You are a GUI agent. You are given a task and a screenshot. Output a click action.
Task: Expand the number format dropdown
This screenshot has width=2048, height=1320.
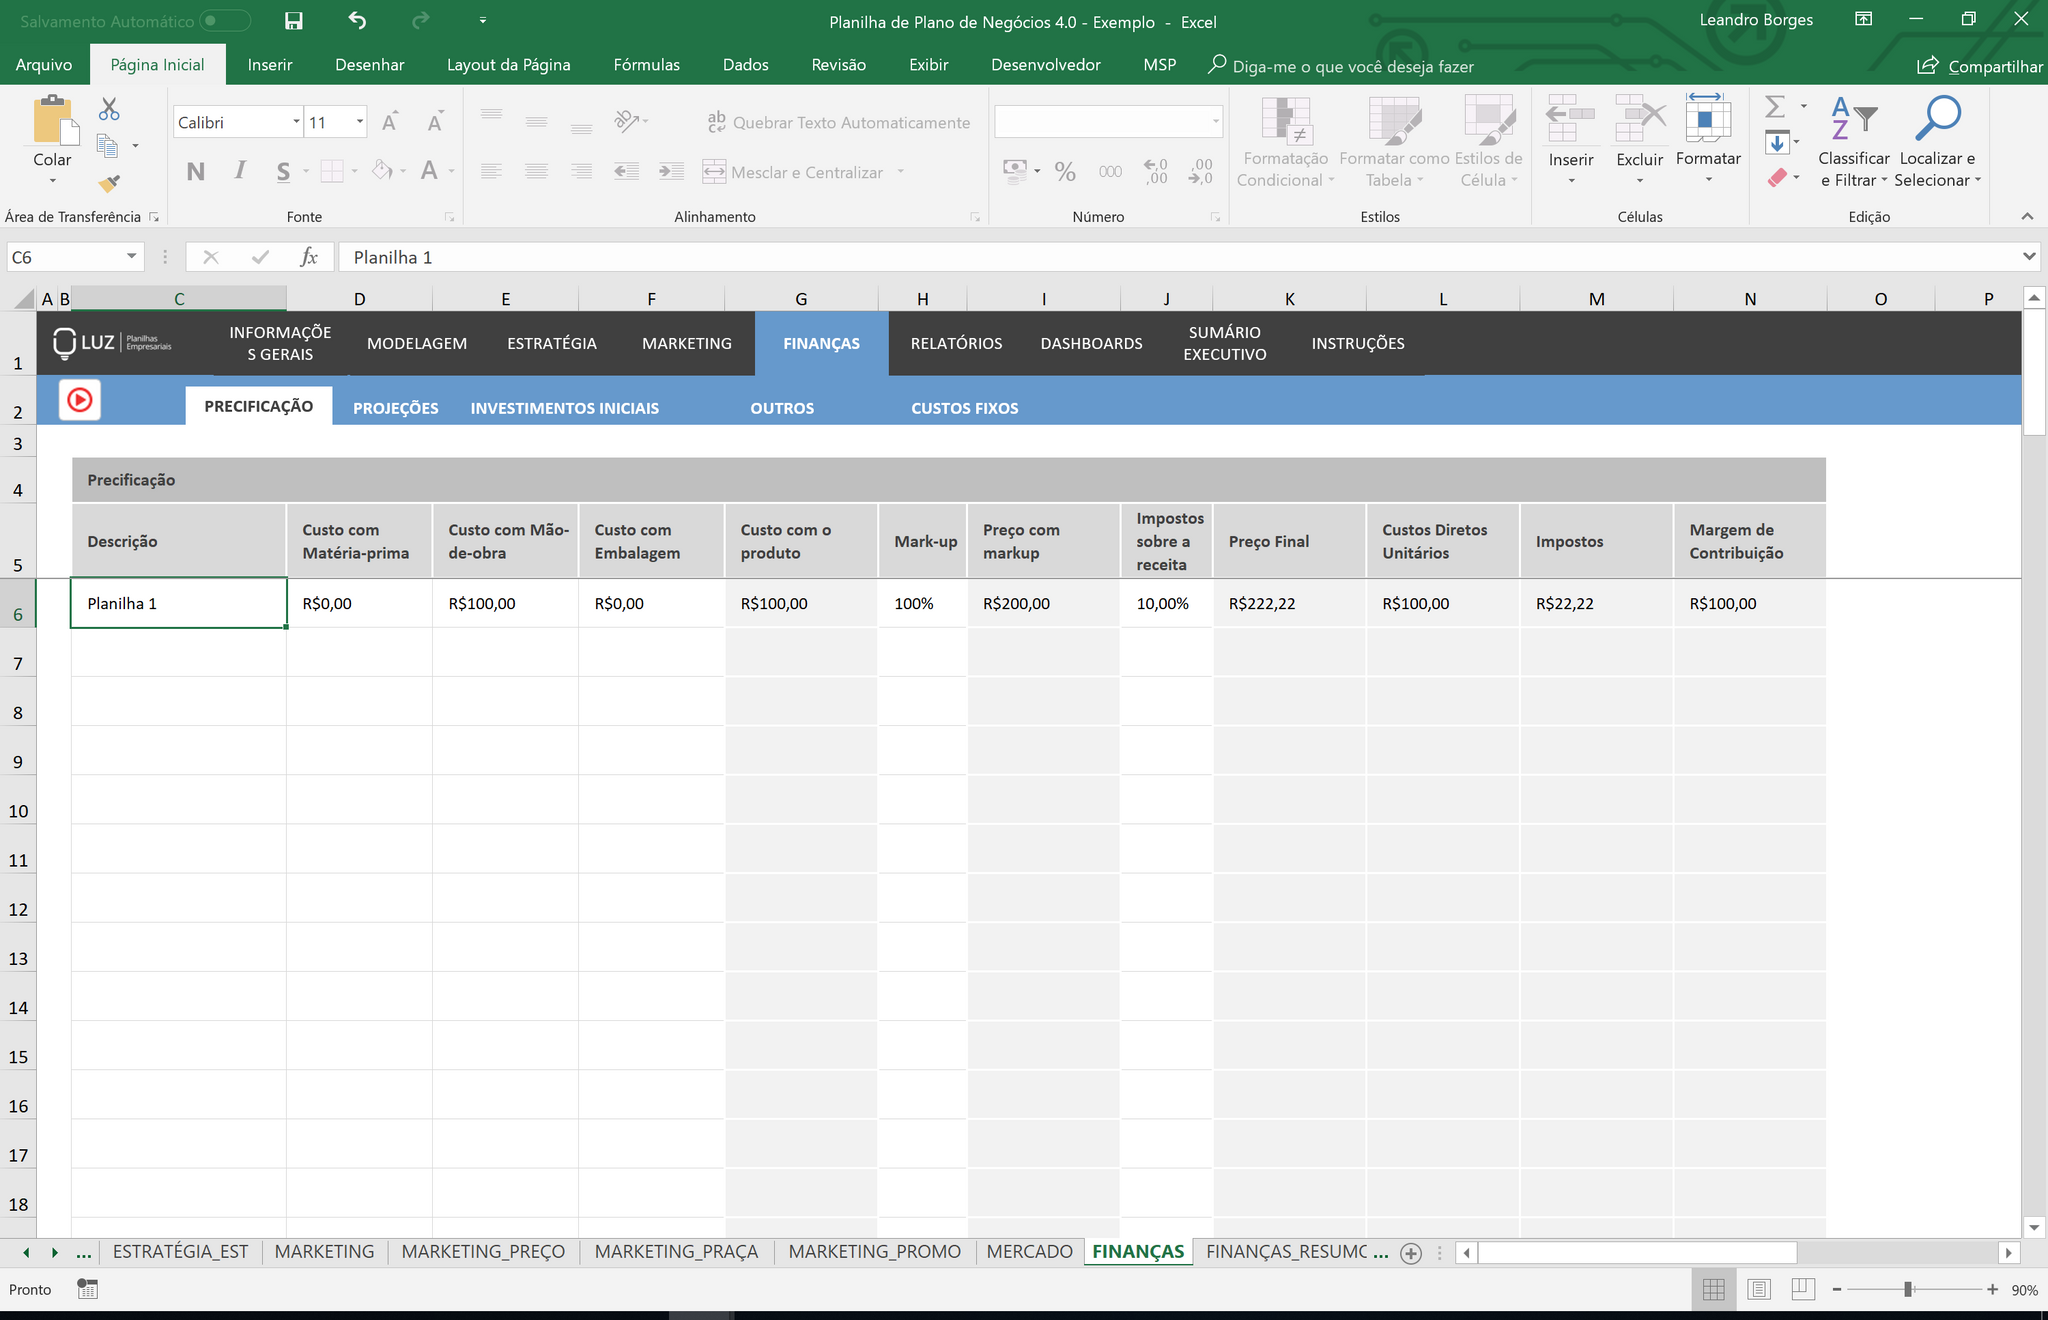1215,122
